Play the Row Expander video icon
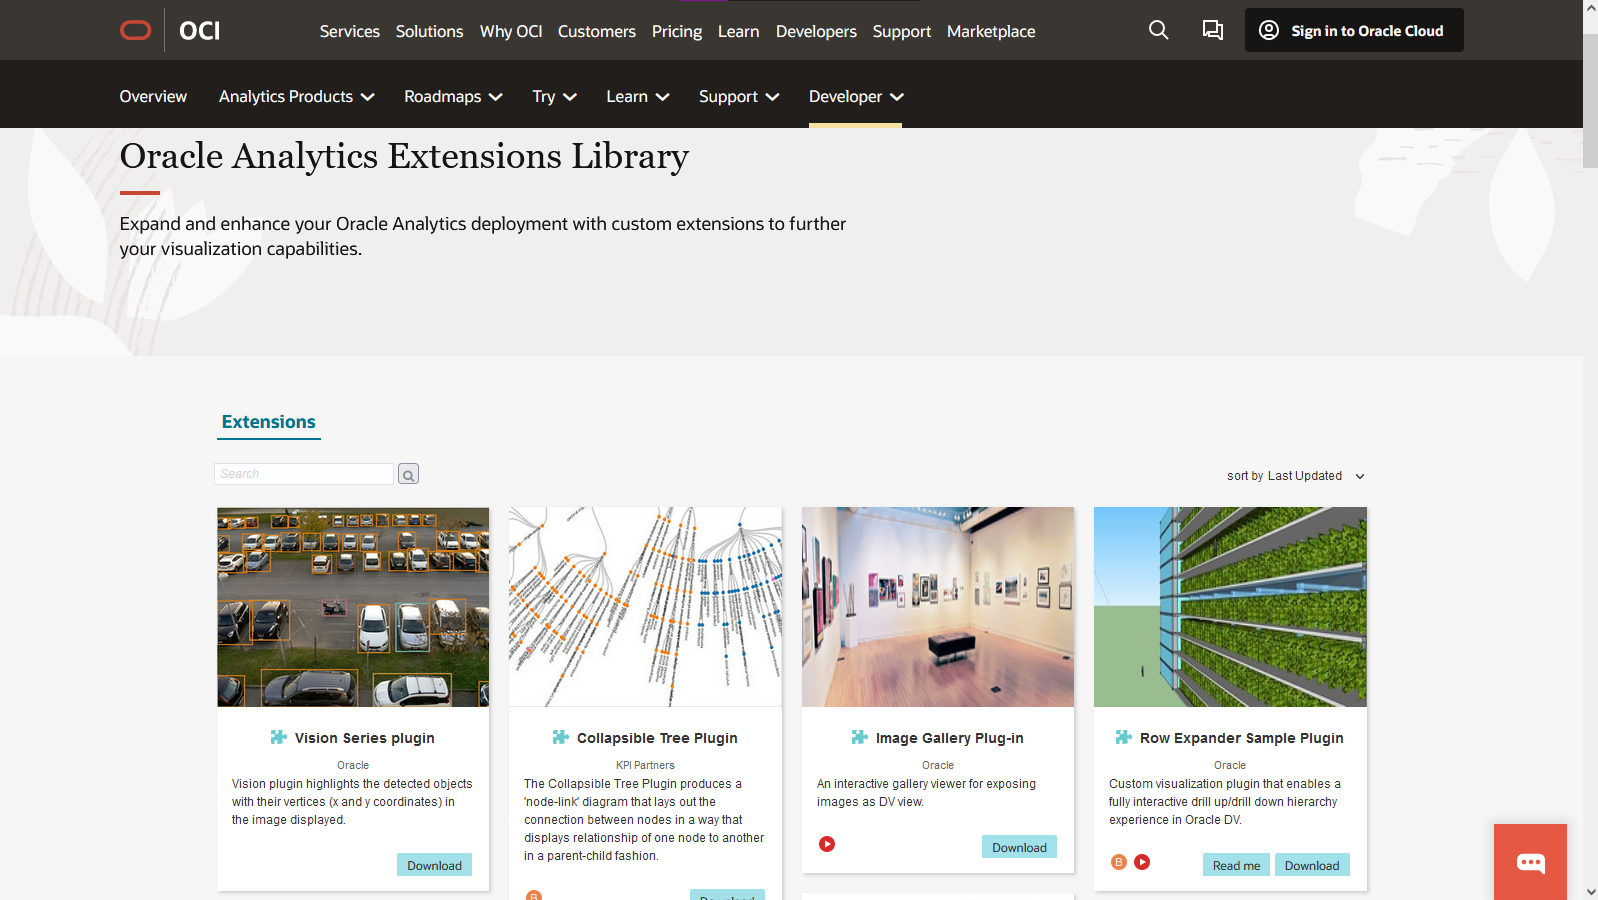Viewport: 1598px width, 900px height. click(x=1142, y=862)
